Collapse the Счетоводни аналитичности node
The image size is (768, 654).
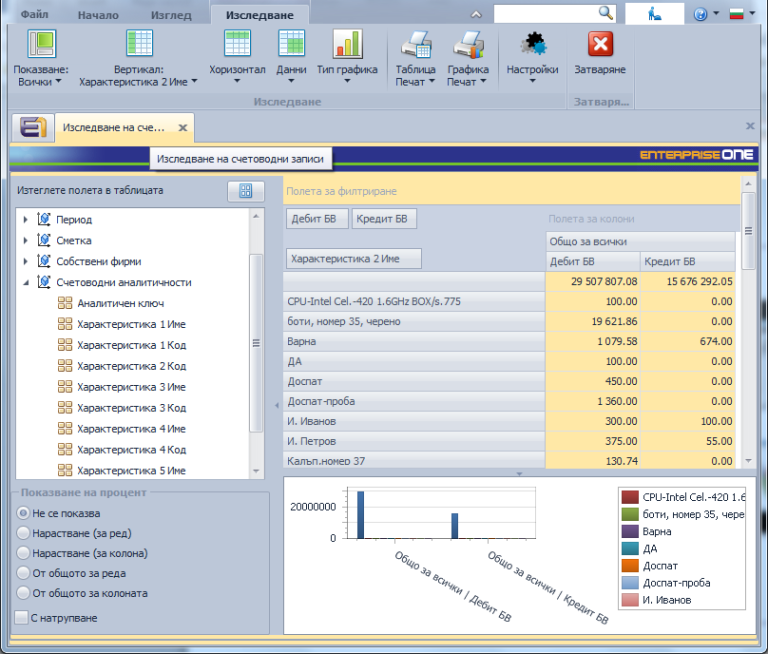(26, 282)
